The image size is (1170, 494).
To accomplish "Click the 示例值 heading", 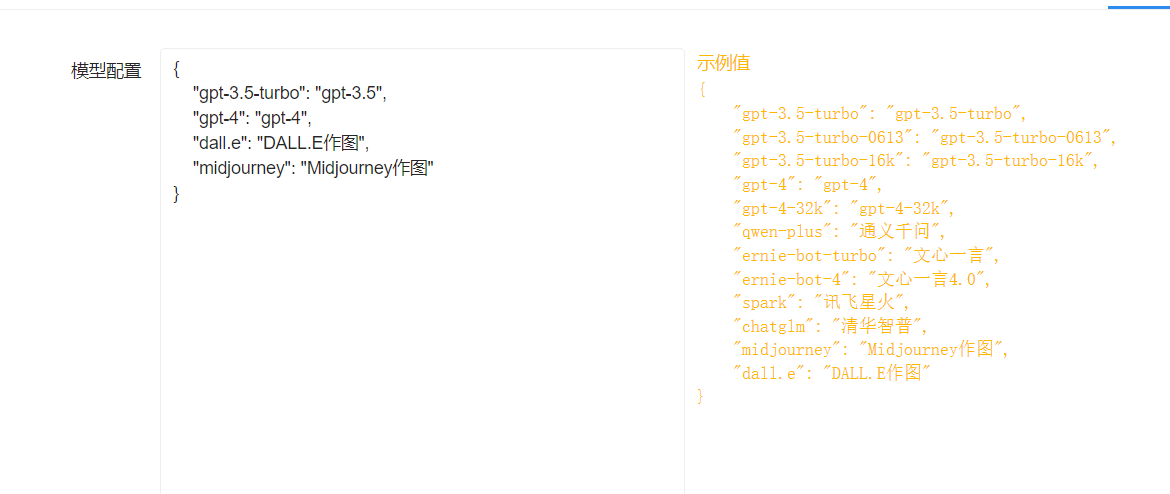I will pos(723,63).
